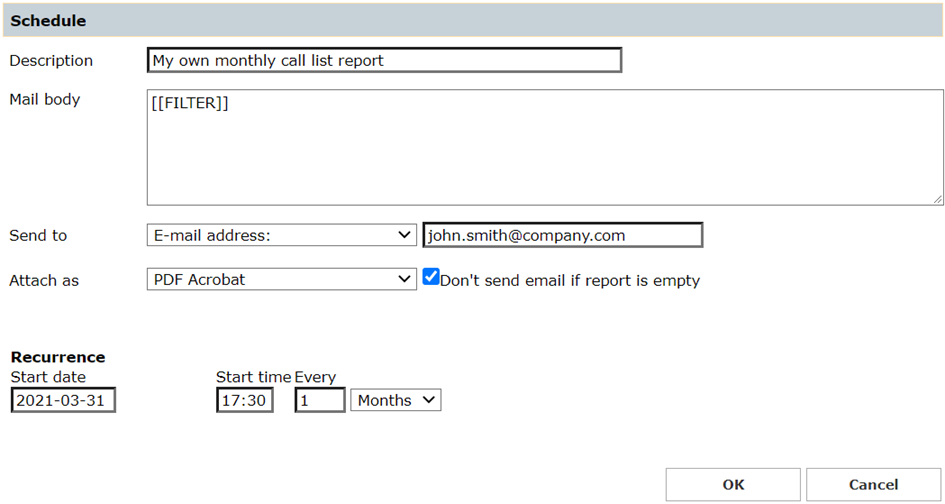The height and width of the screenshot is (504, 945).
Task: Click the 'Description' field label
Action: click(x=51, y=61)
